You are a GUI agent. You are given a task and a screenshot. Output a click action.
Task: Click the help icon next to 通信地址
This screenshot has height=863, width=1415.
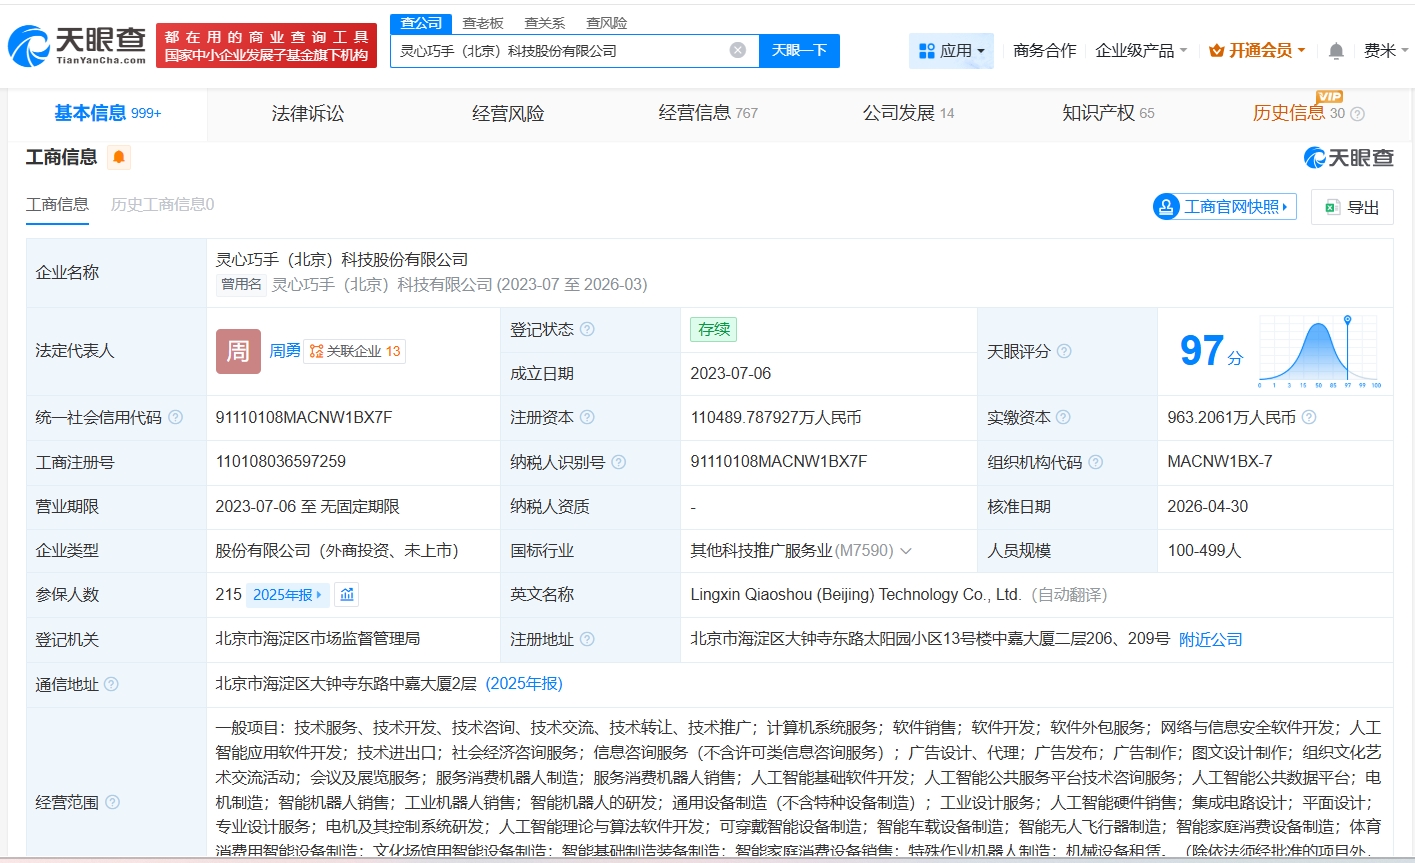click(x=111, y=684)
